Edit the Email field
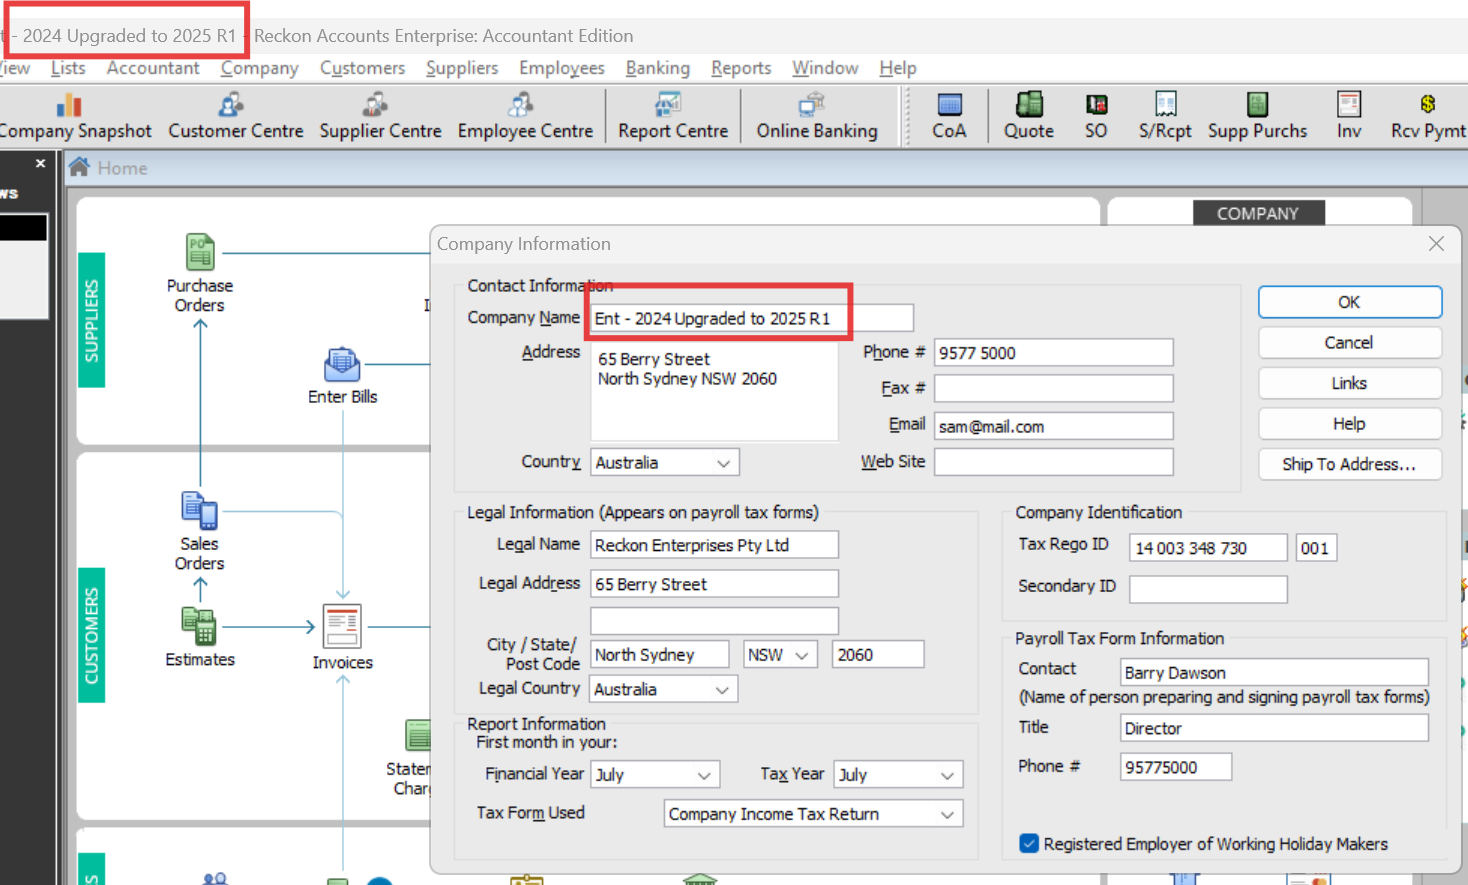The image size is (1468, 885). point(1053,426)
